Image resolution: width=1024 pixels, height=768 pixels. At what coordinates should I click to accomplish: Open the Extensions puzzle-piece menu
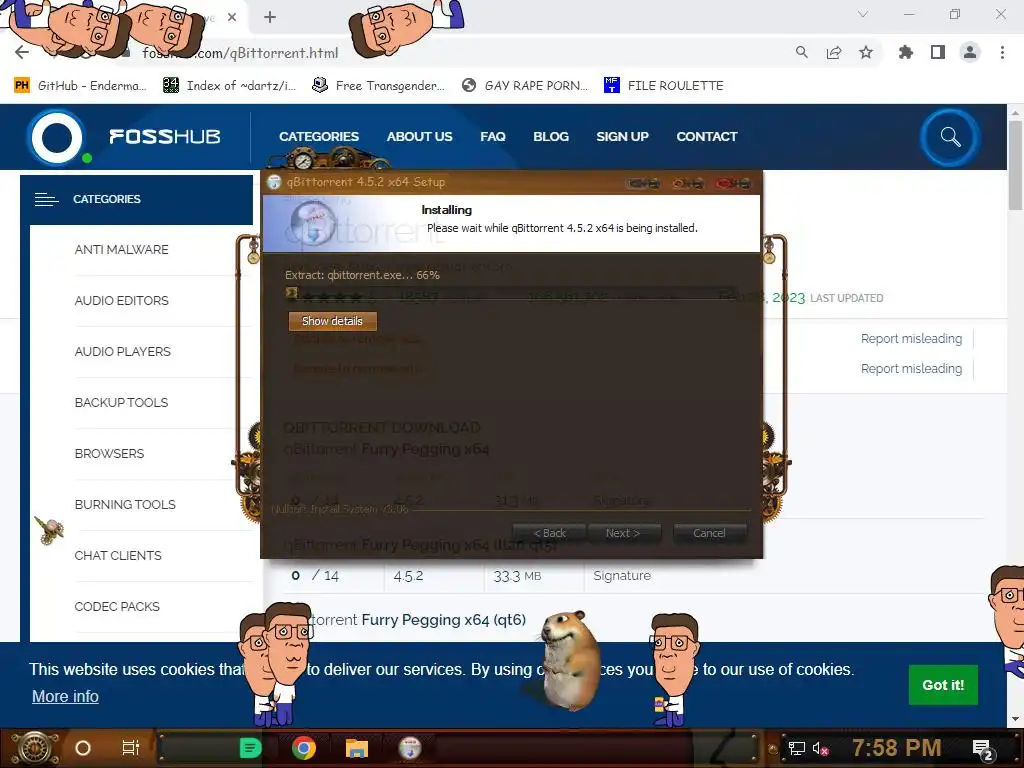[906, 52]
